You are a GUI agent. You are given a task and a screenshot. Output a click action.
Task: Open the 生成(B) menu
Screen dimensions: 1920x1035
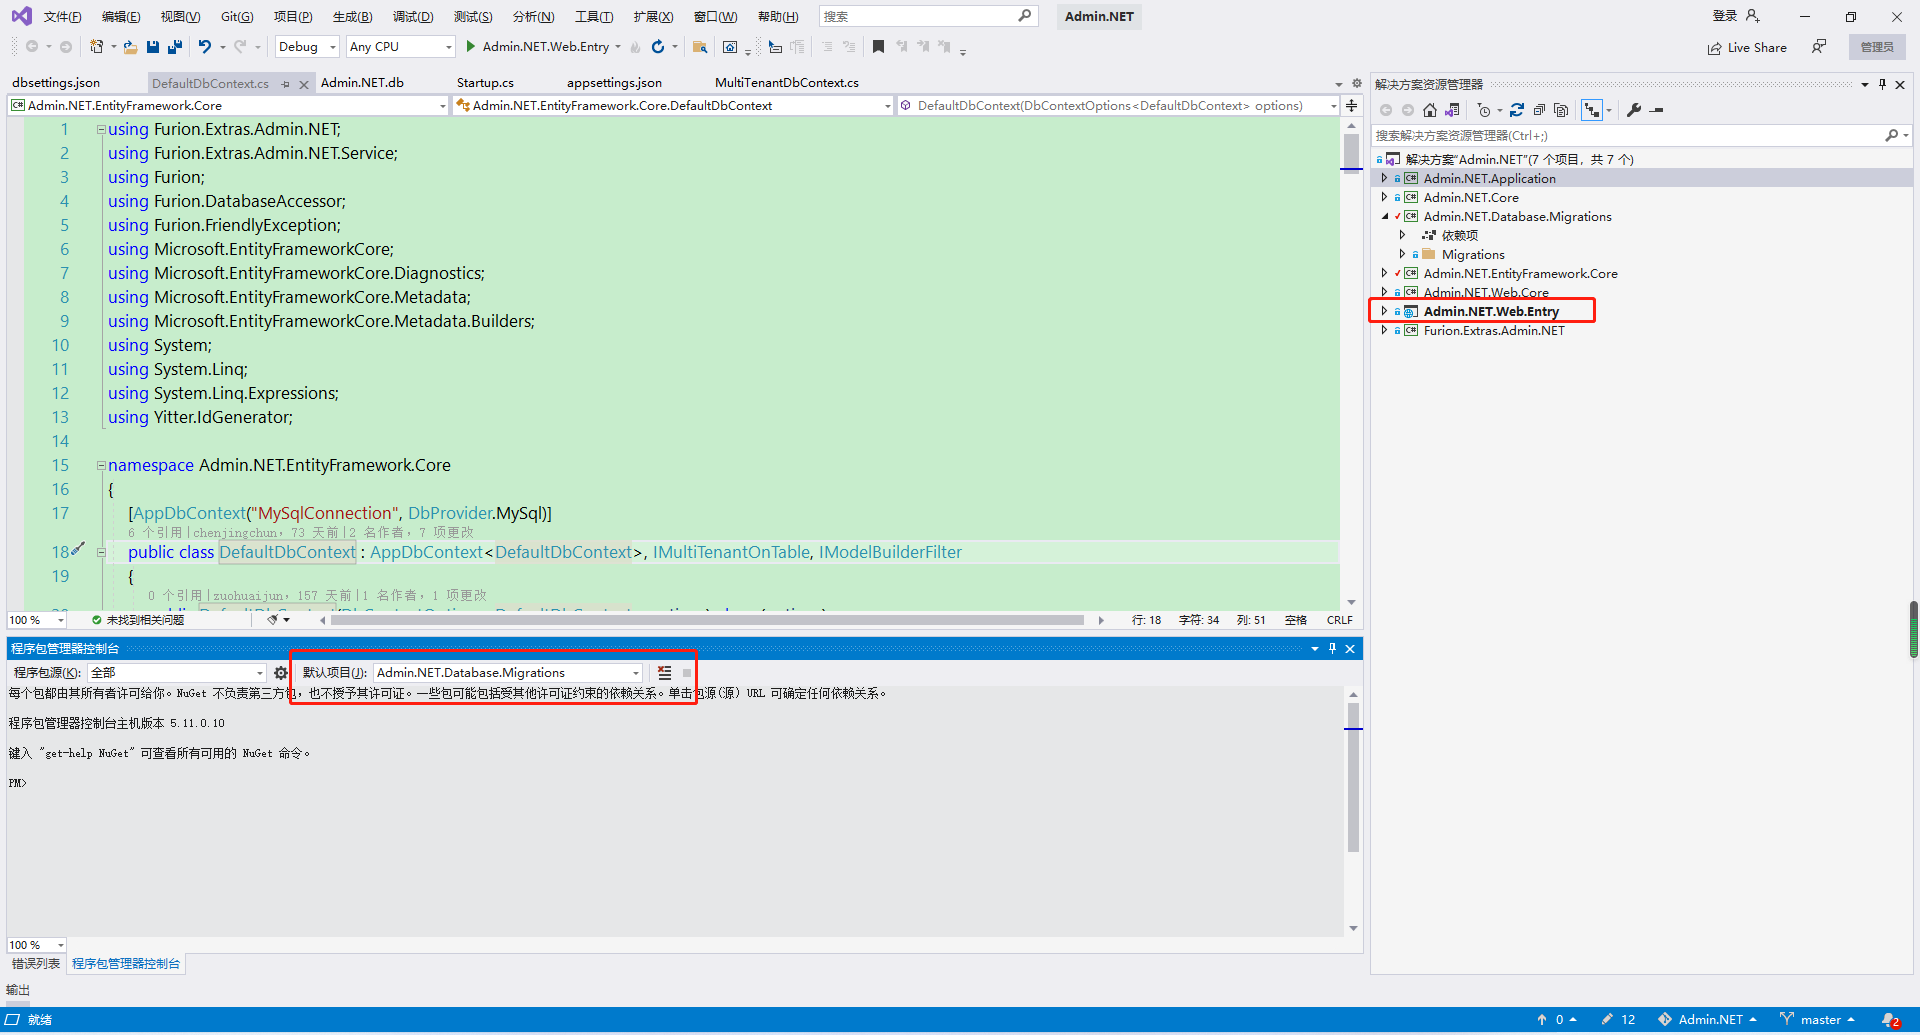(351, 16)
